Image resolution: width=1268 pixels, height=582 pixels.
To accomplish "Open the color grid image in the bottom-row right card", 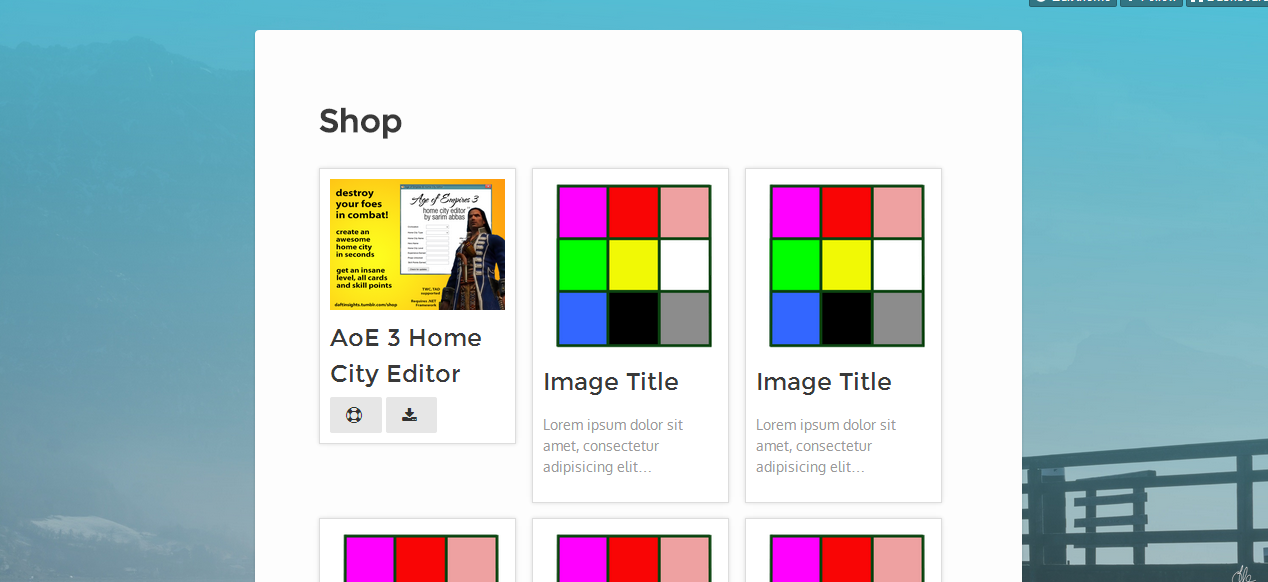I will pyautogui.click(x=847, y=558).
